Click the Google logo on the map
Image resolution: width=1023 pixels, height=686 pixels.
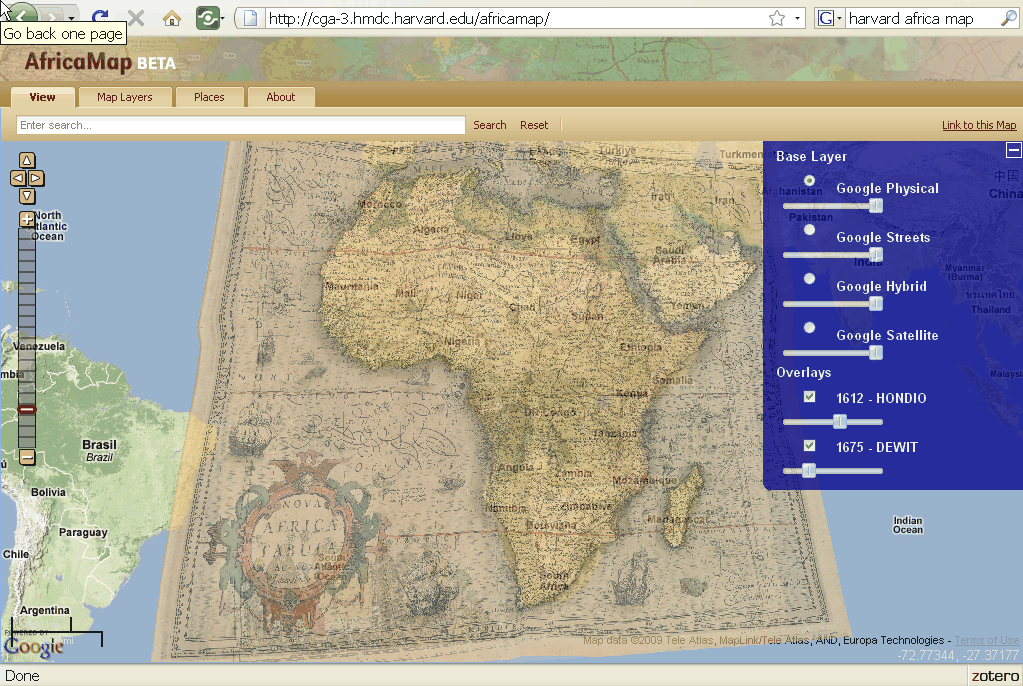(x=34, y=646)
